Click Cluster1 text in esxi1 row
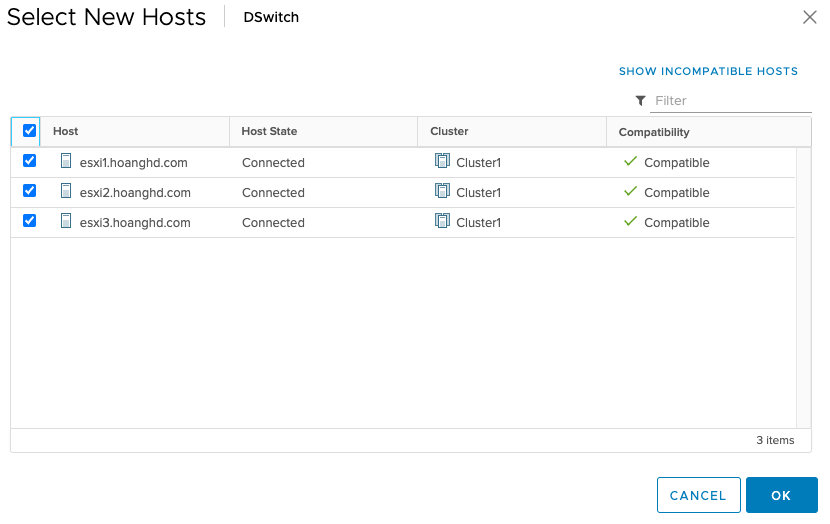This screenshot has width=830, height=524. point(479,162)
